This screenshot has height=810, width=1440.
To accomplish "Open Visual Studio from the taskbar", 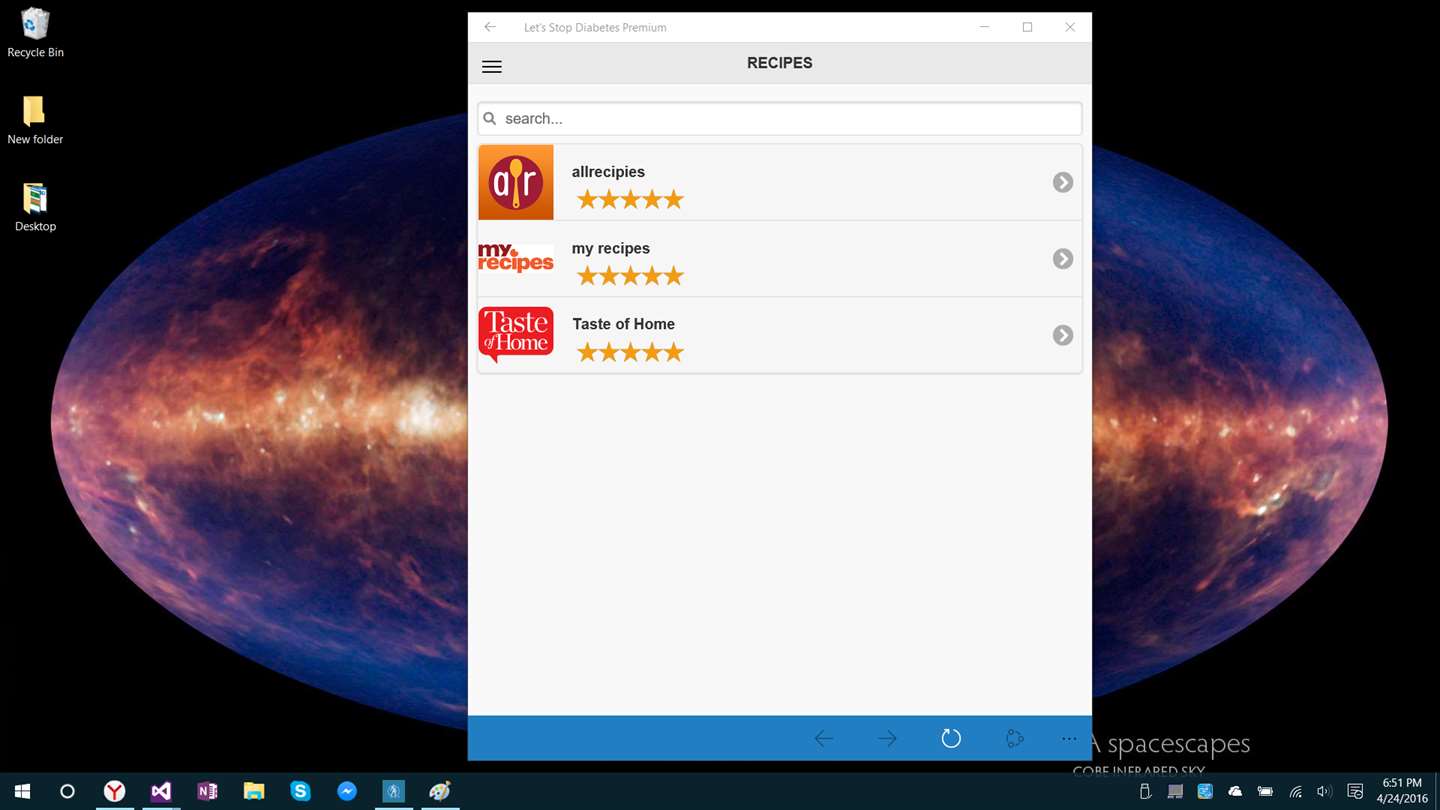I will point(161,791).
